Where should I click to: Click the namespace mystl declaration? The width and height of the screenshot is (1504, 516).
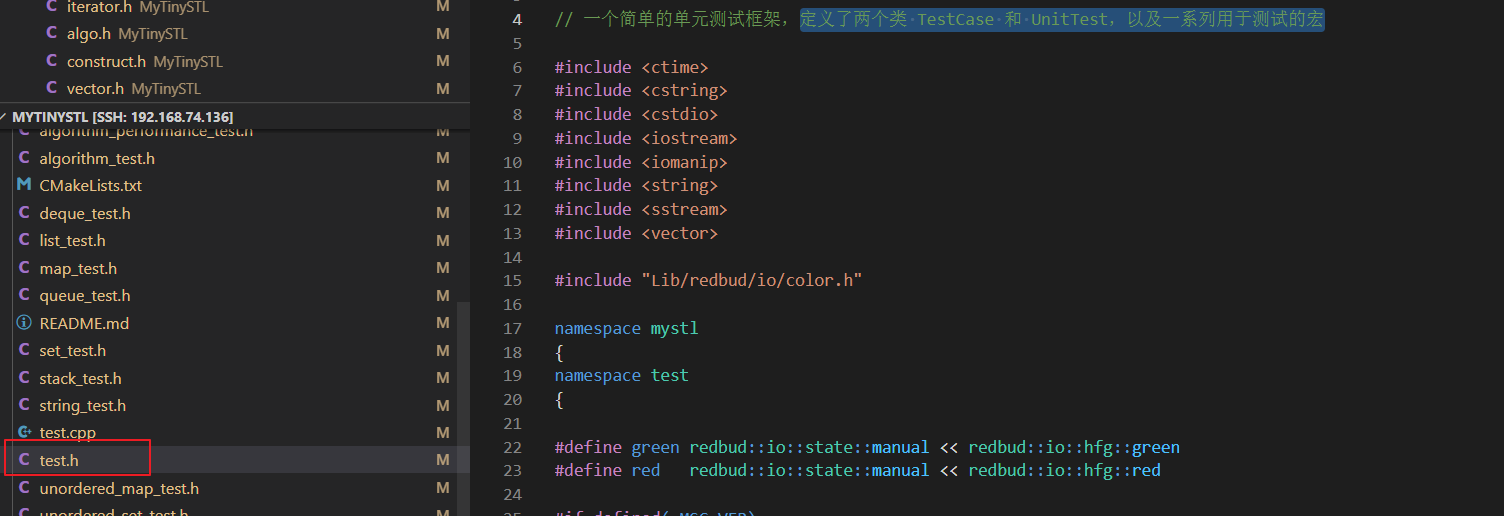(626, 328)
